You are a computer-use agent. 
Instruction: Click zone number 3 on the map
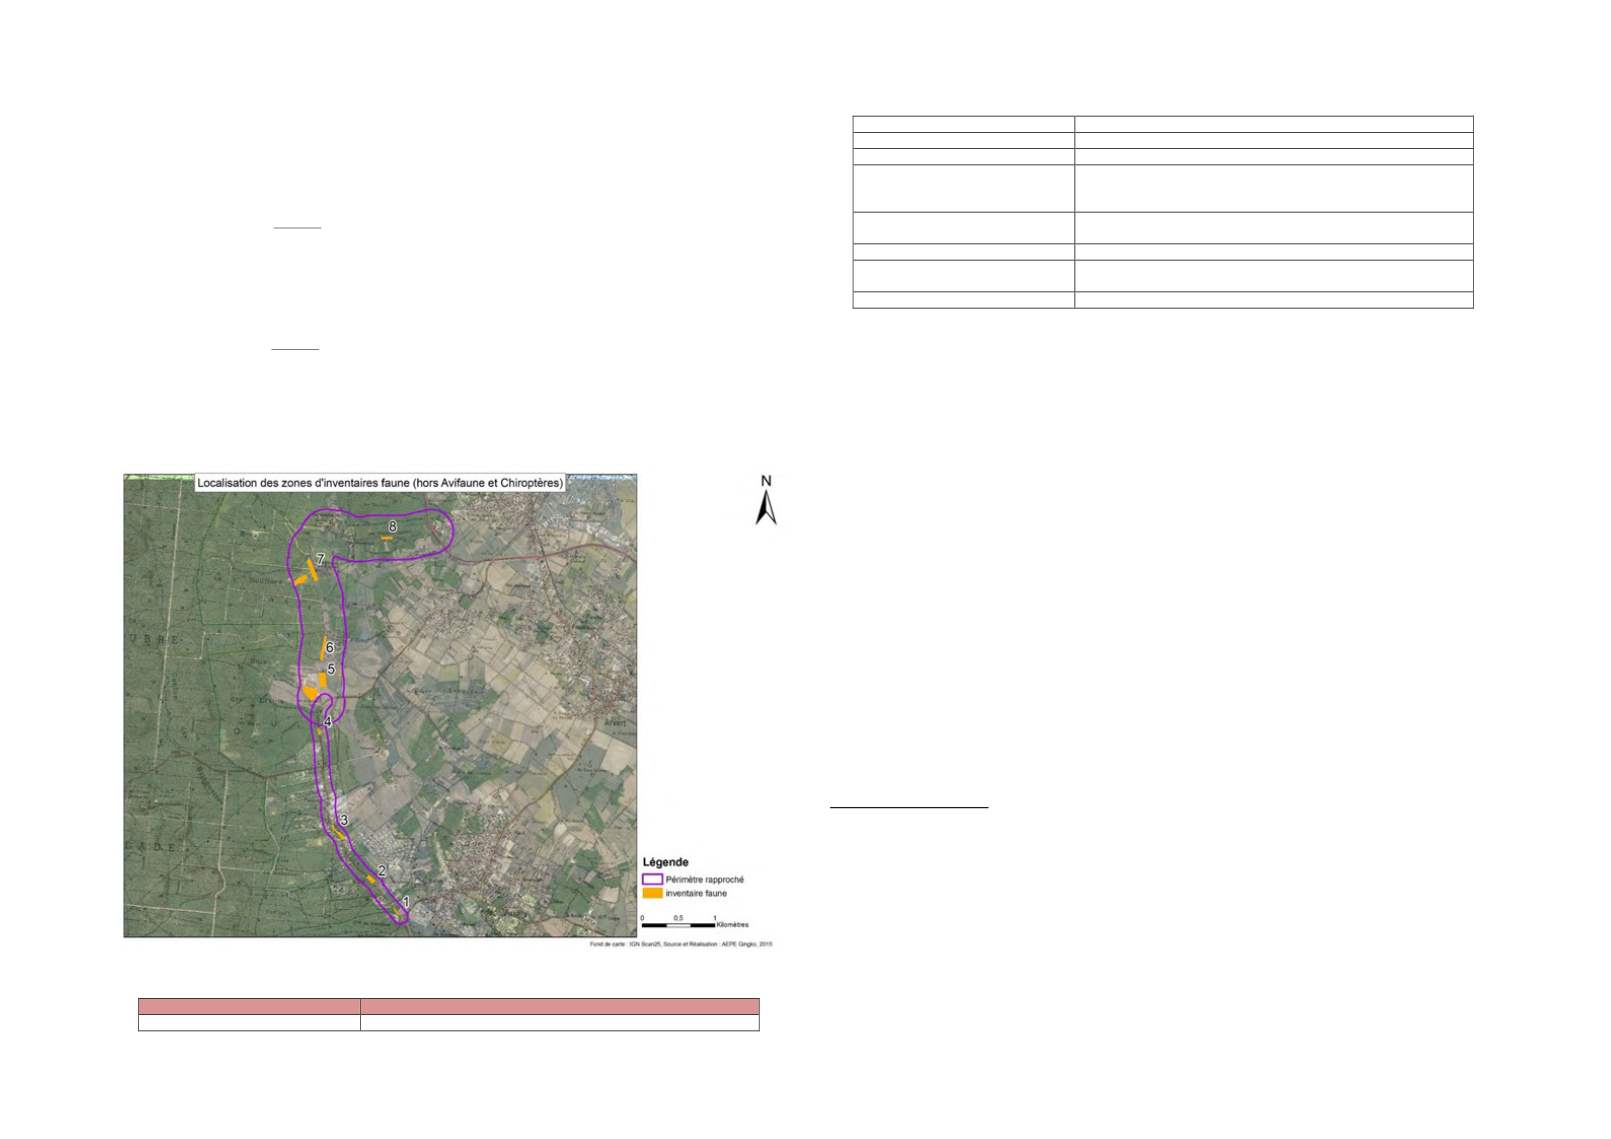pyautogui.click(x=344, y=820)
